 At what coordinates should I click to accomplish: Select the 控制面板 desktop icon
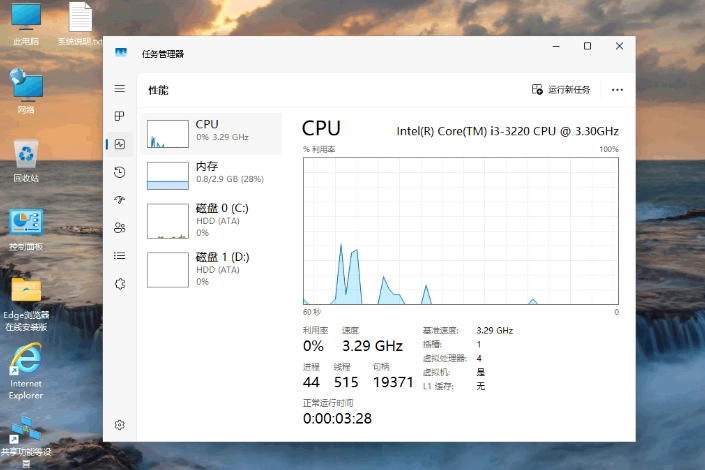(26, 230)
